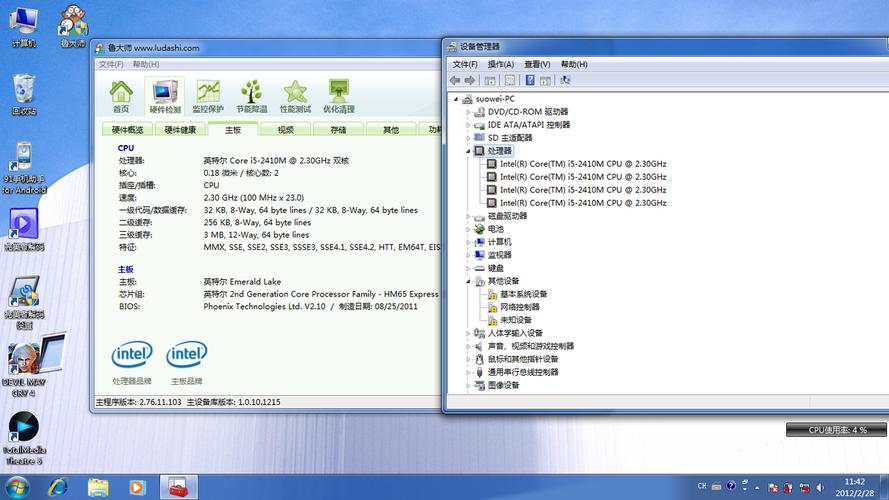
Task: Open the Devil May Cry 4 desktop shortcut
Action: (x=24, y=369)
